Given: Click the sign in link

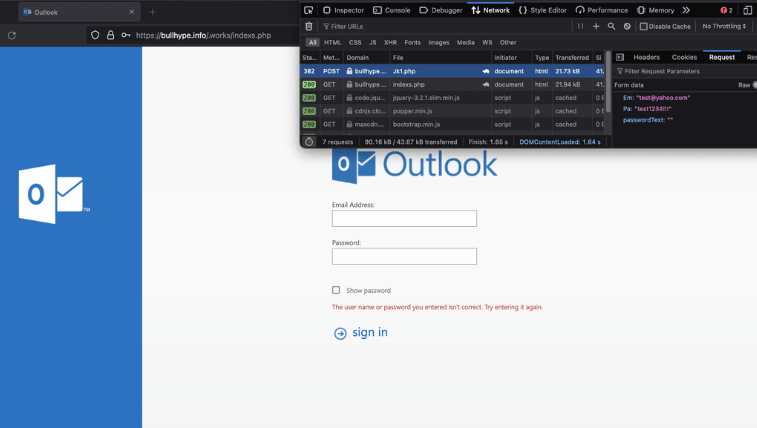Looking at the screenshot, I should click(x=370, y=332).
